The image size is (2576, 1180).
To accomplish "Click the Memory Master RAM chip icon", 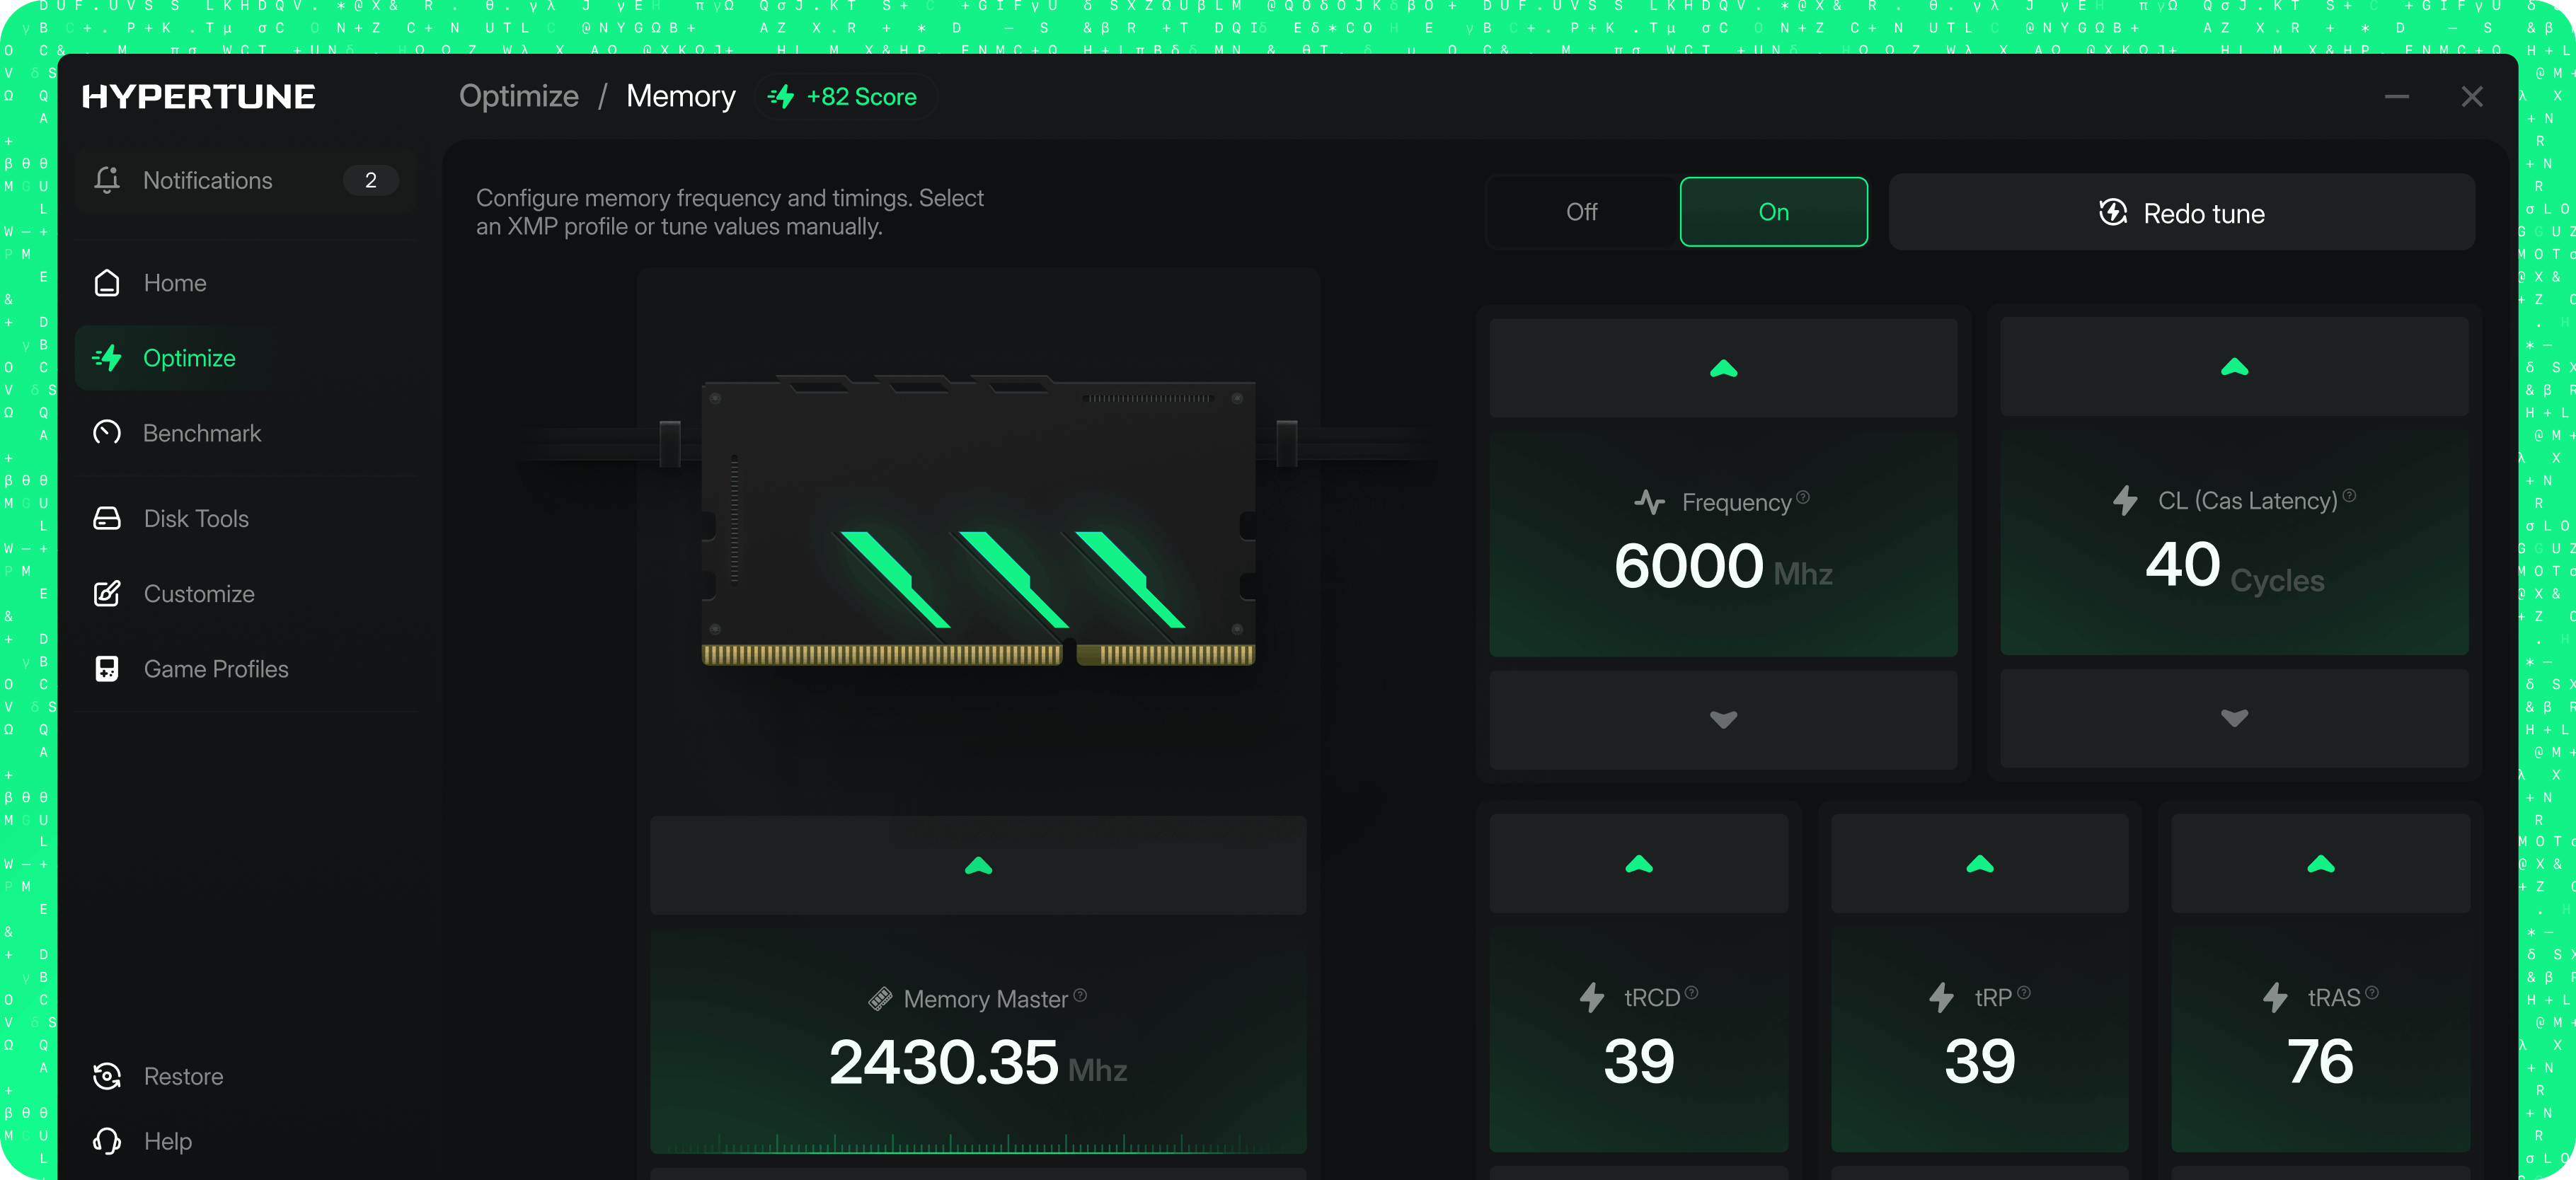I will pyautogui.click(x=880, y=999).
